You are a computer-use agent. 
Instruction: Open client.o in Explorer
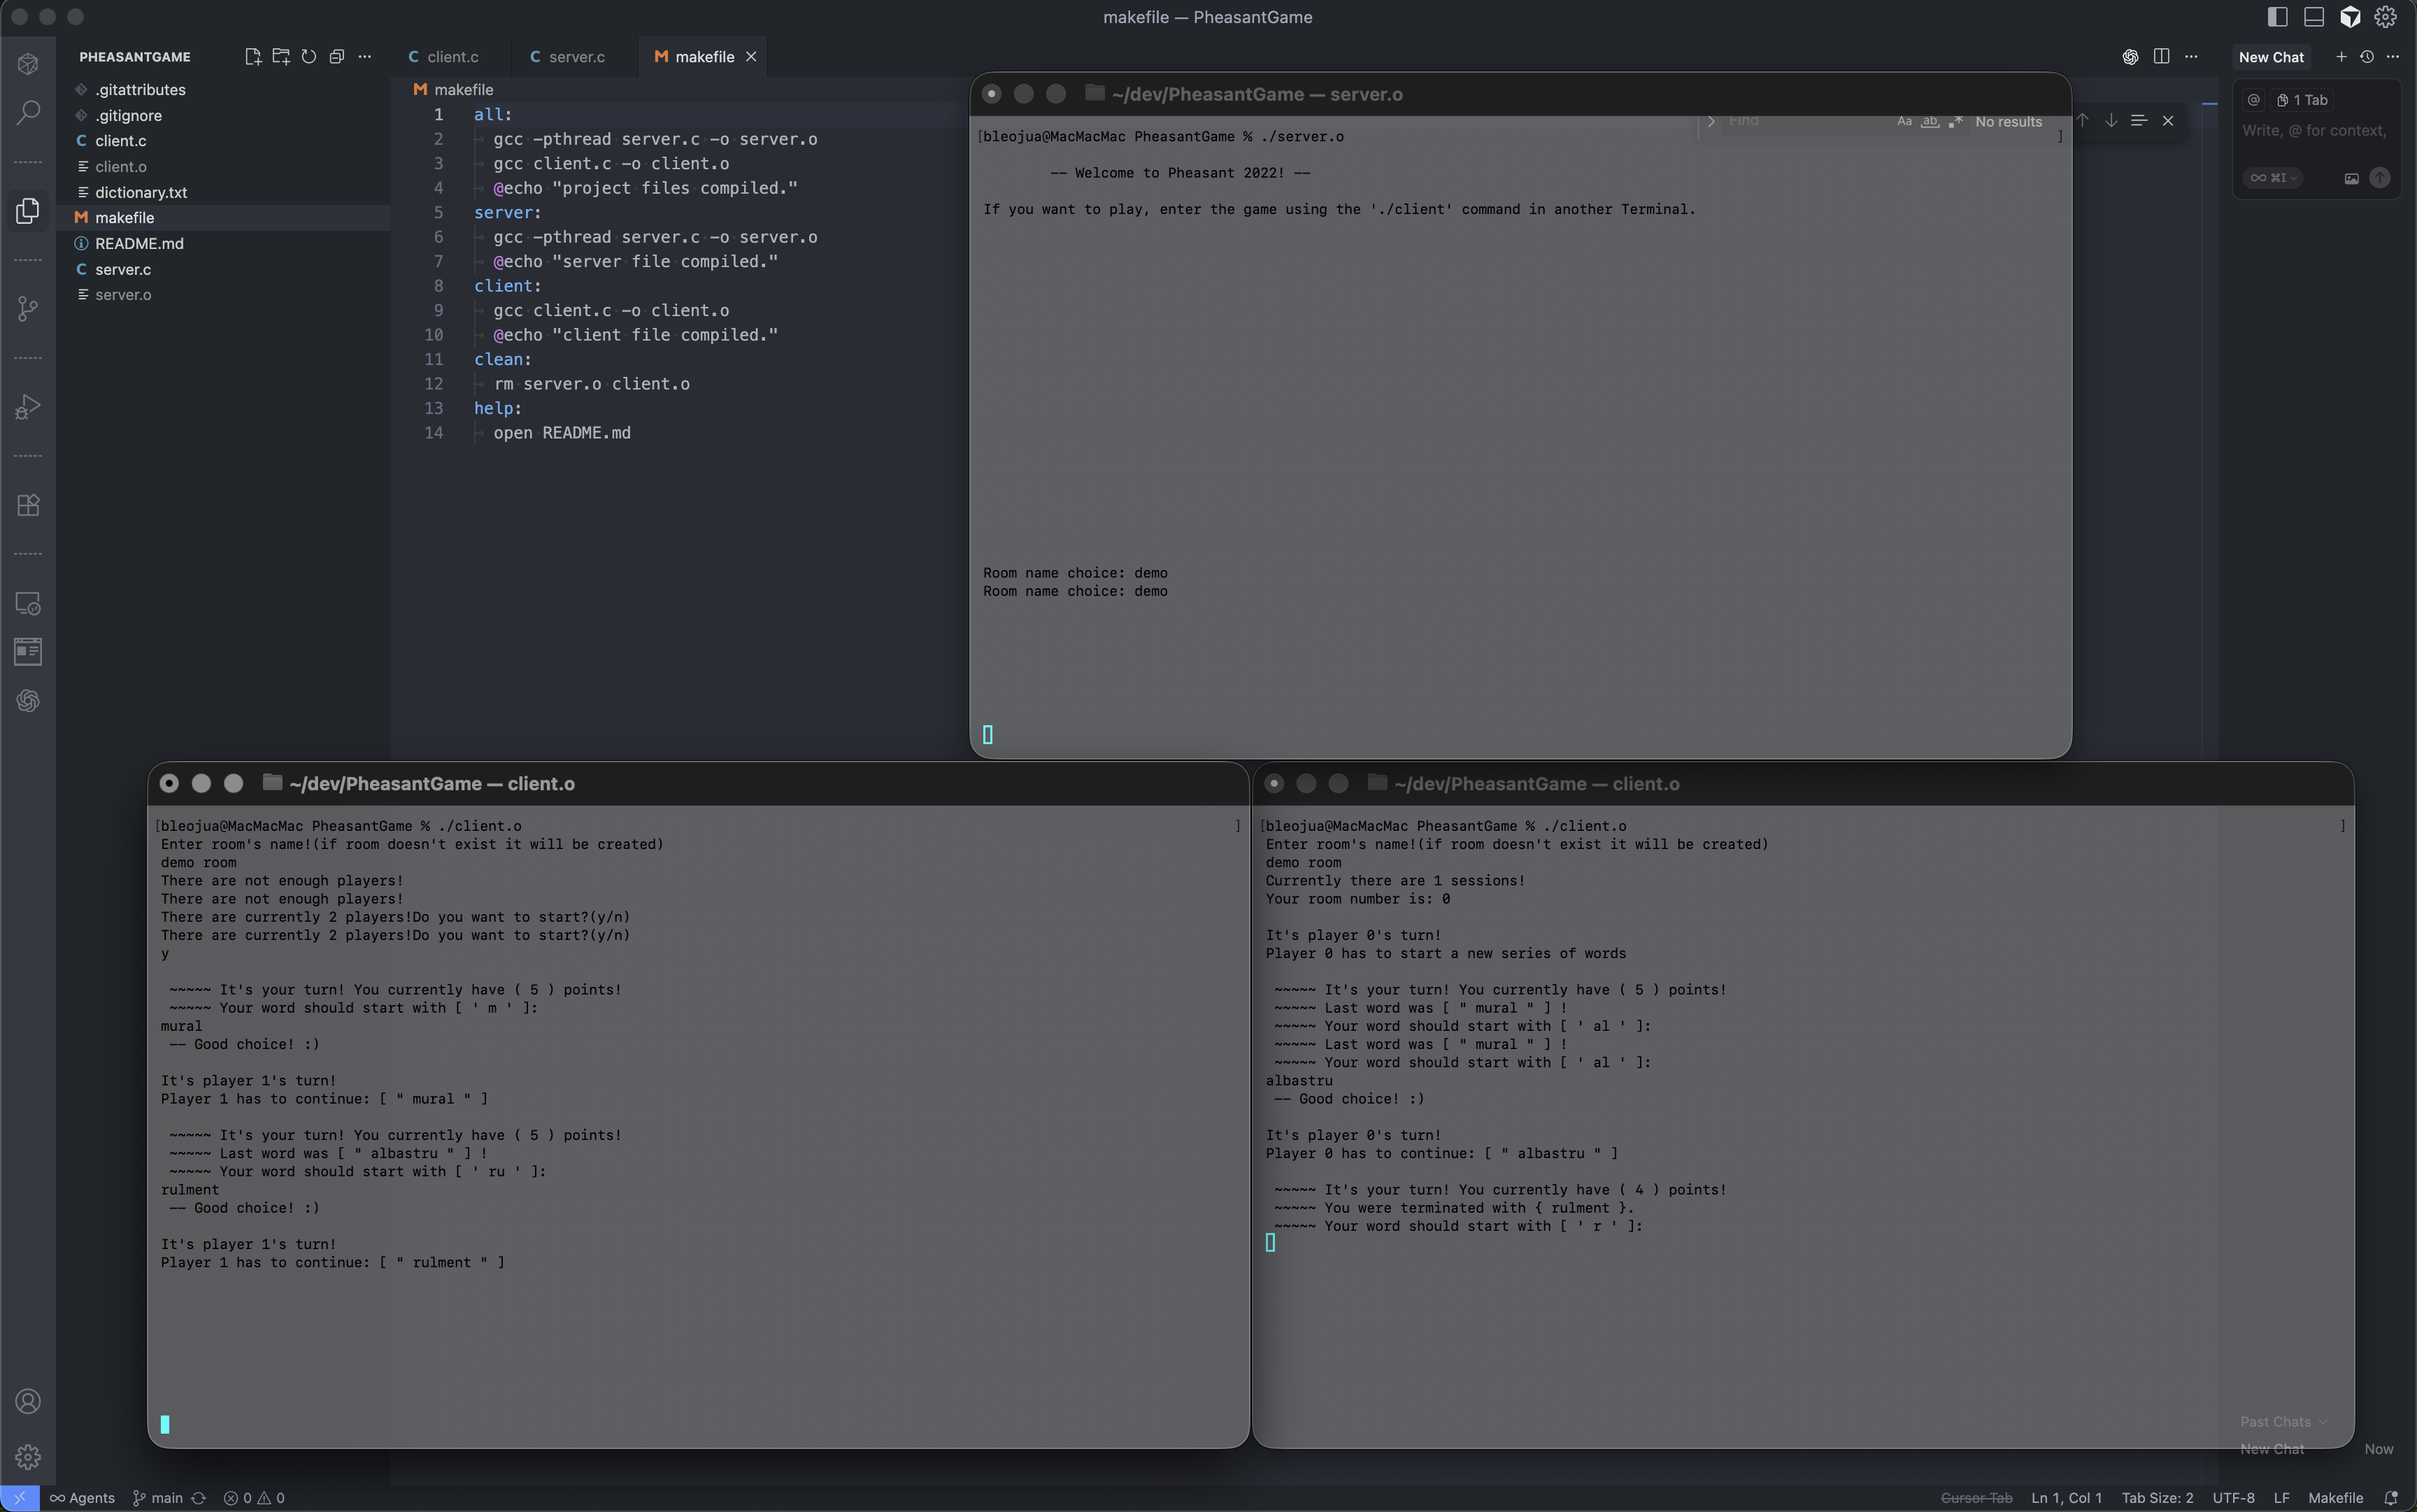[x=223, y=166]
